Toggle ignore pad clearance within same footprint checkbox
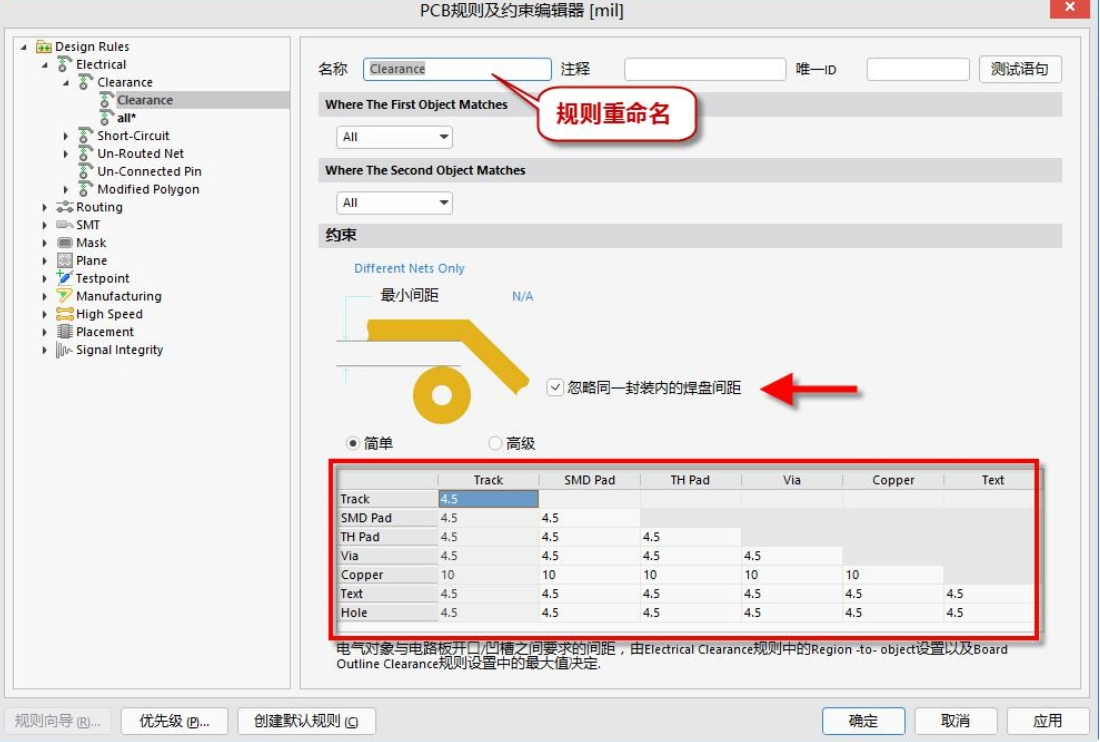This screenshot has width=1100, height=742. click(x=555, y=387)
